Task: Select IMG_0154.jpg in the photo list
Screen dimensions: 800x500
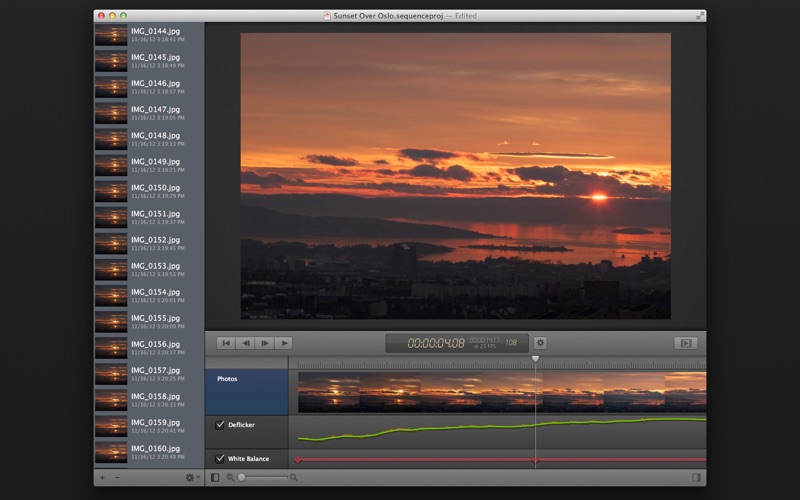Action: (x=149, y=295)
